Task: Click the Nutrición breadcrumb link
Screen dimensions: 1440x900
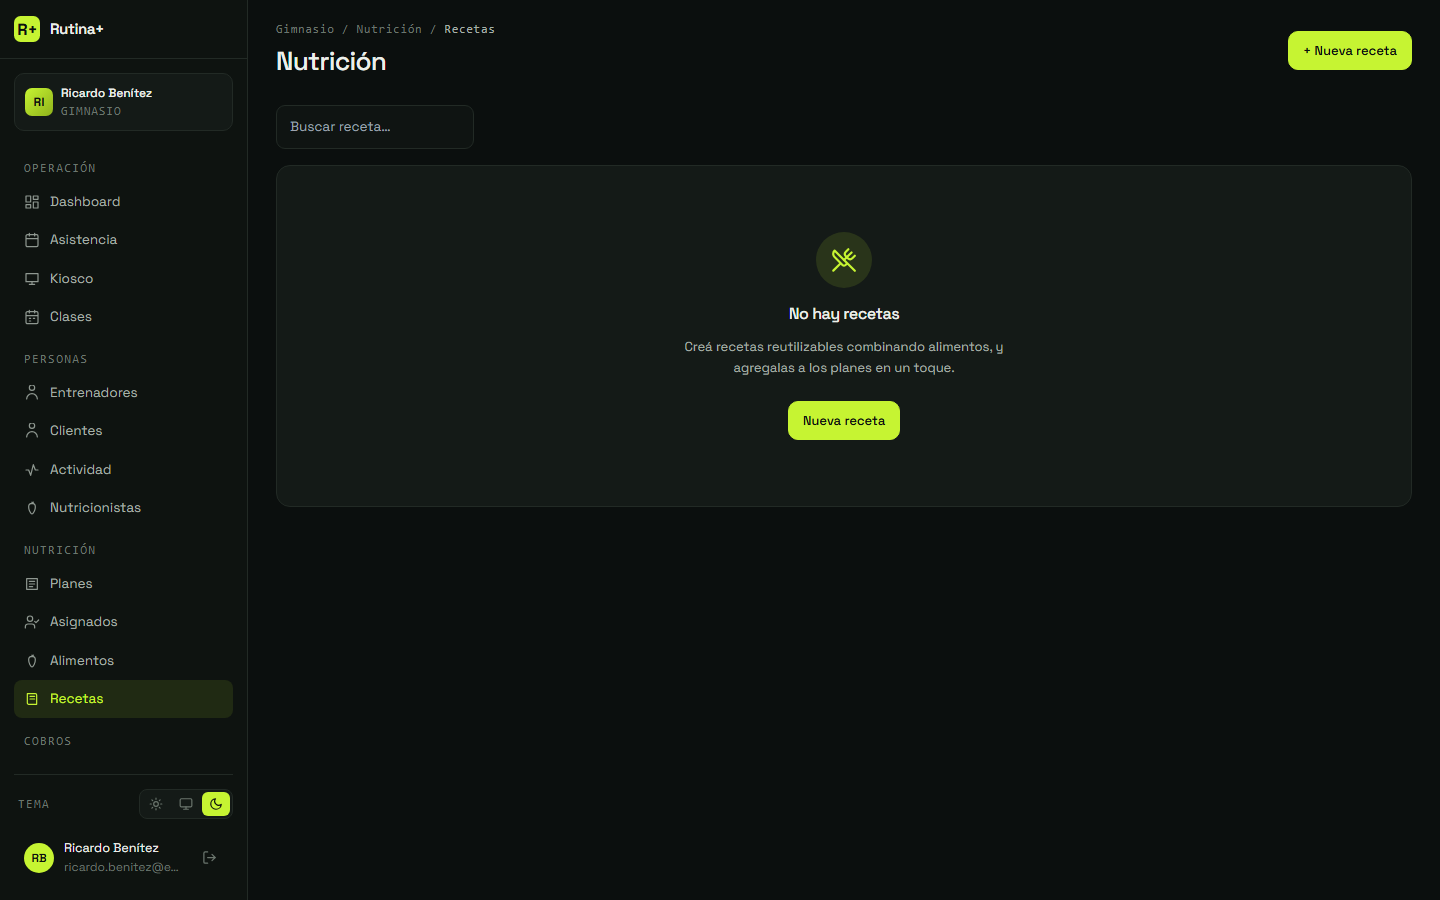Action: pyautogui.click(x=389, y=30)
